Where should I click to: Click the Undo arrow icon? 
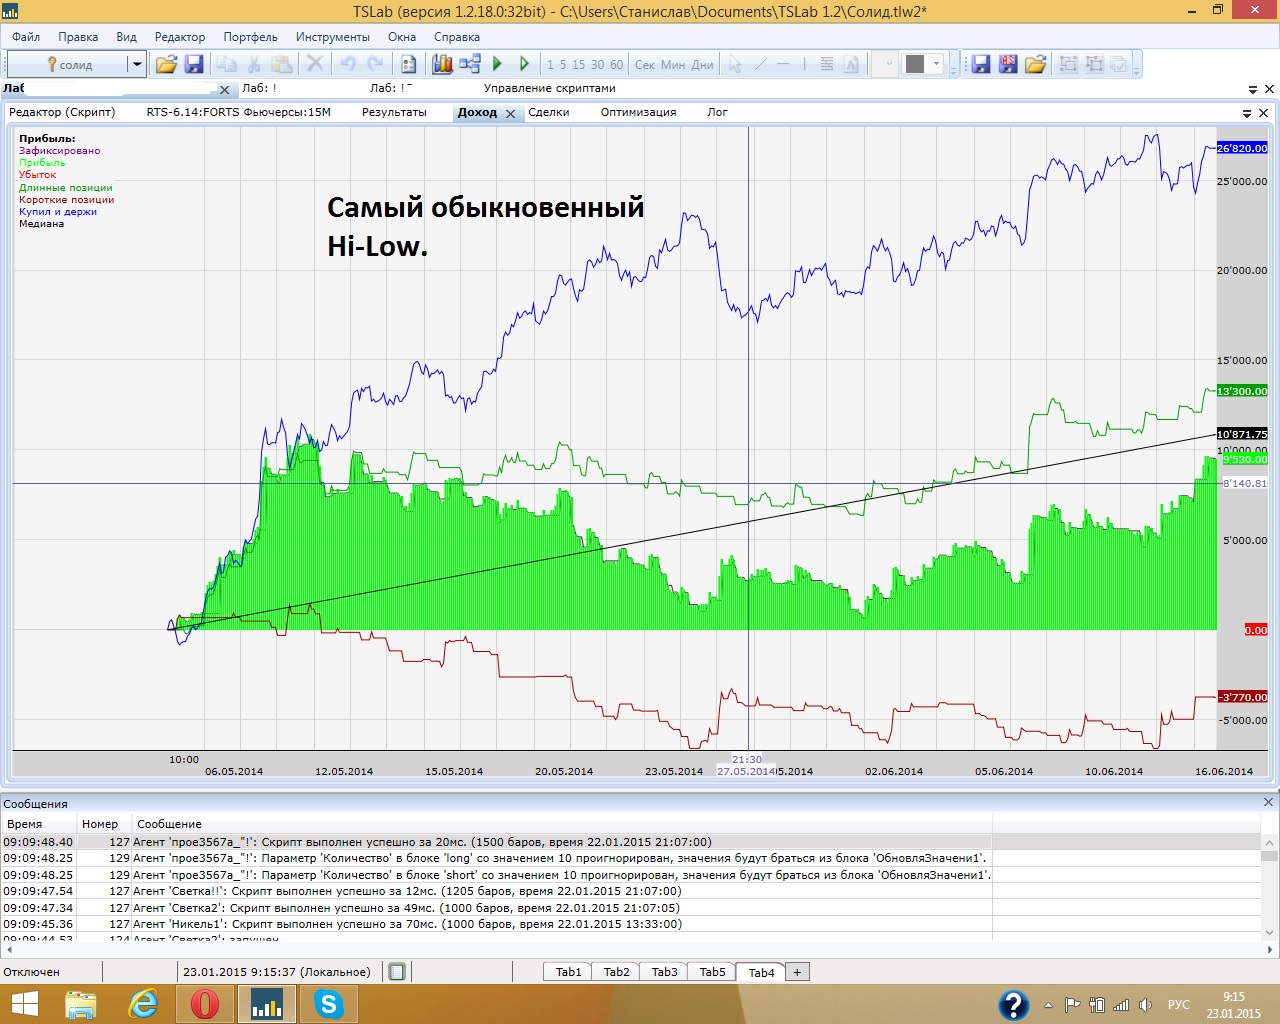(x=348, y=64)
